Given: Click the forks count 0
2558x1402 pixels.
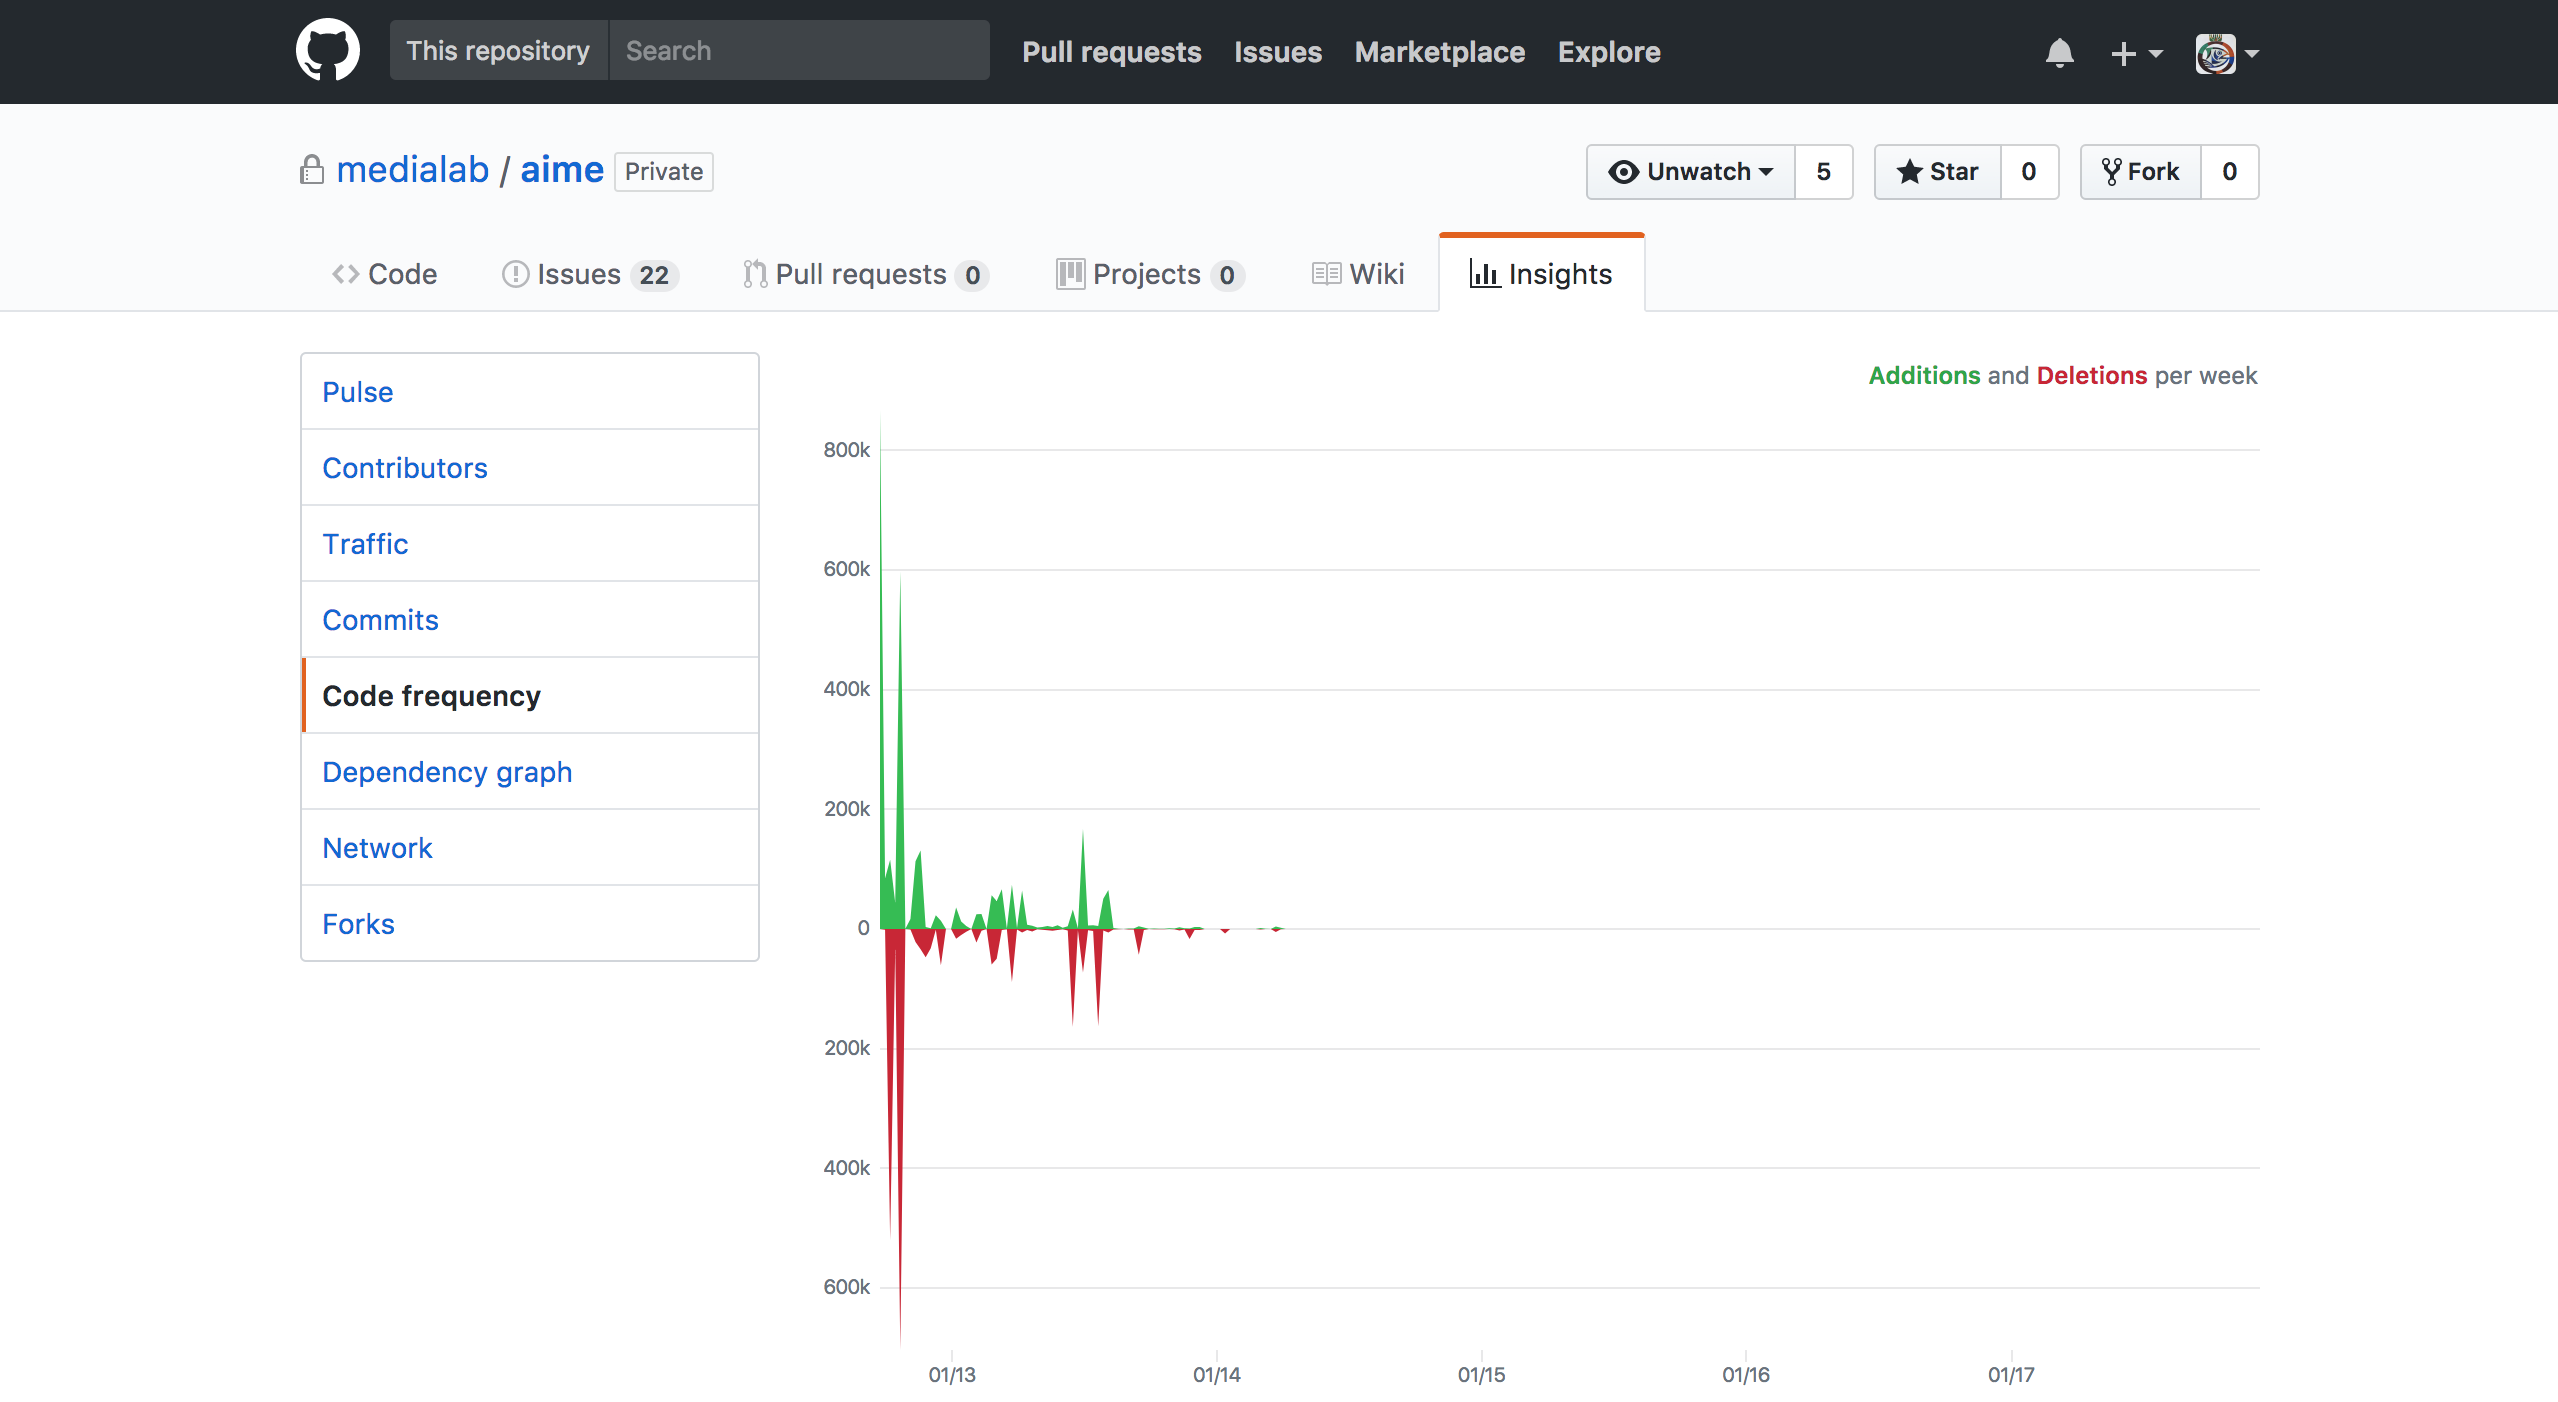Looking at the screenshot, I should click(2230, 172).
